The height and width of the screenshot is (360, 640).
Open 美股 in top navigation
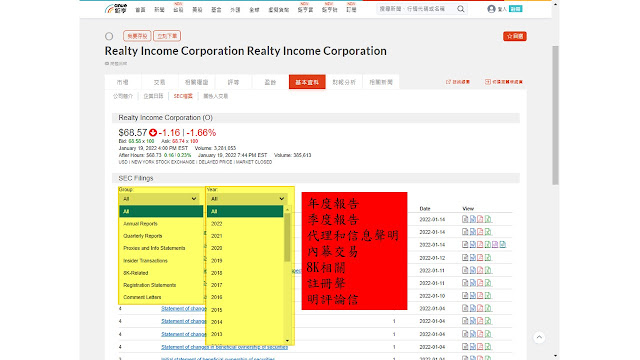(197, 9)
